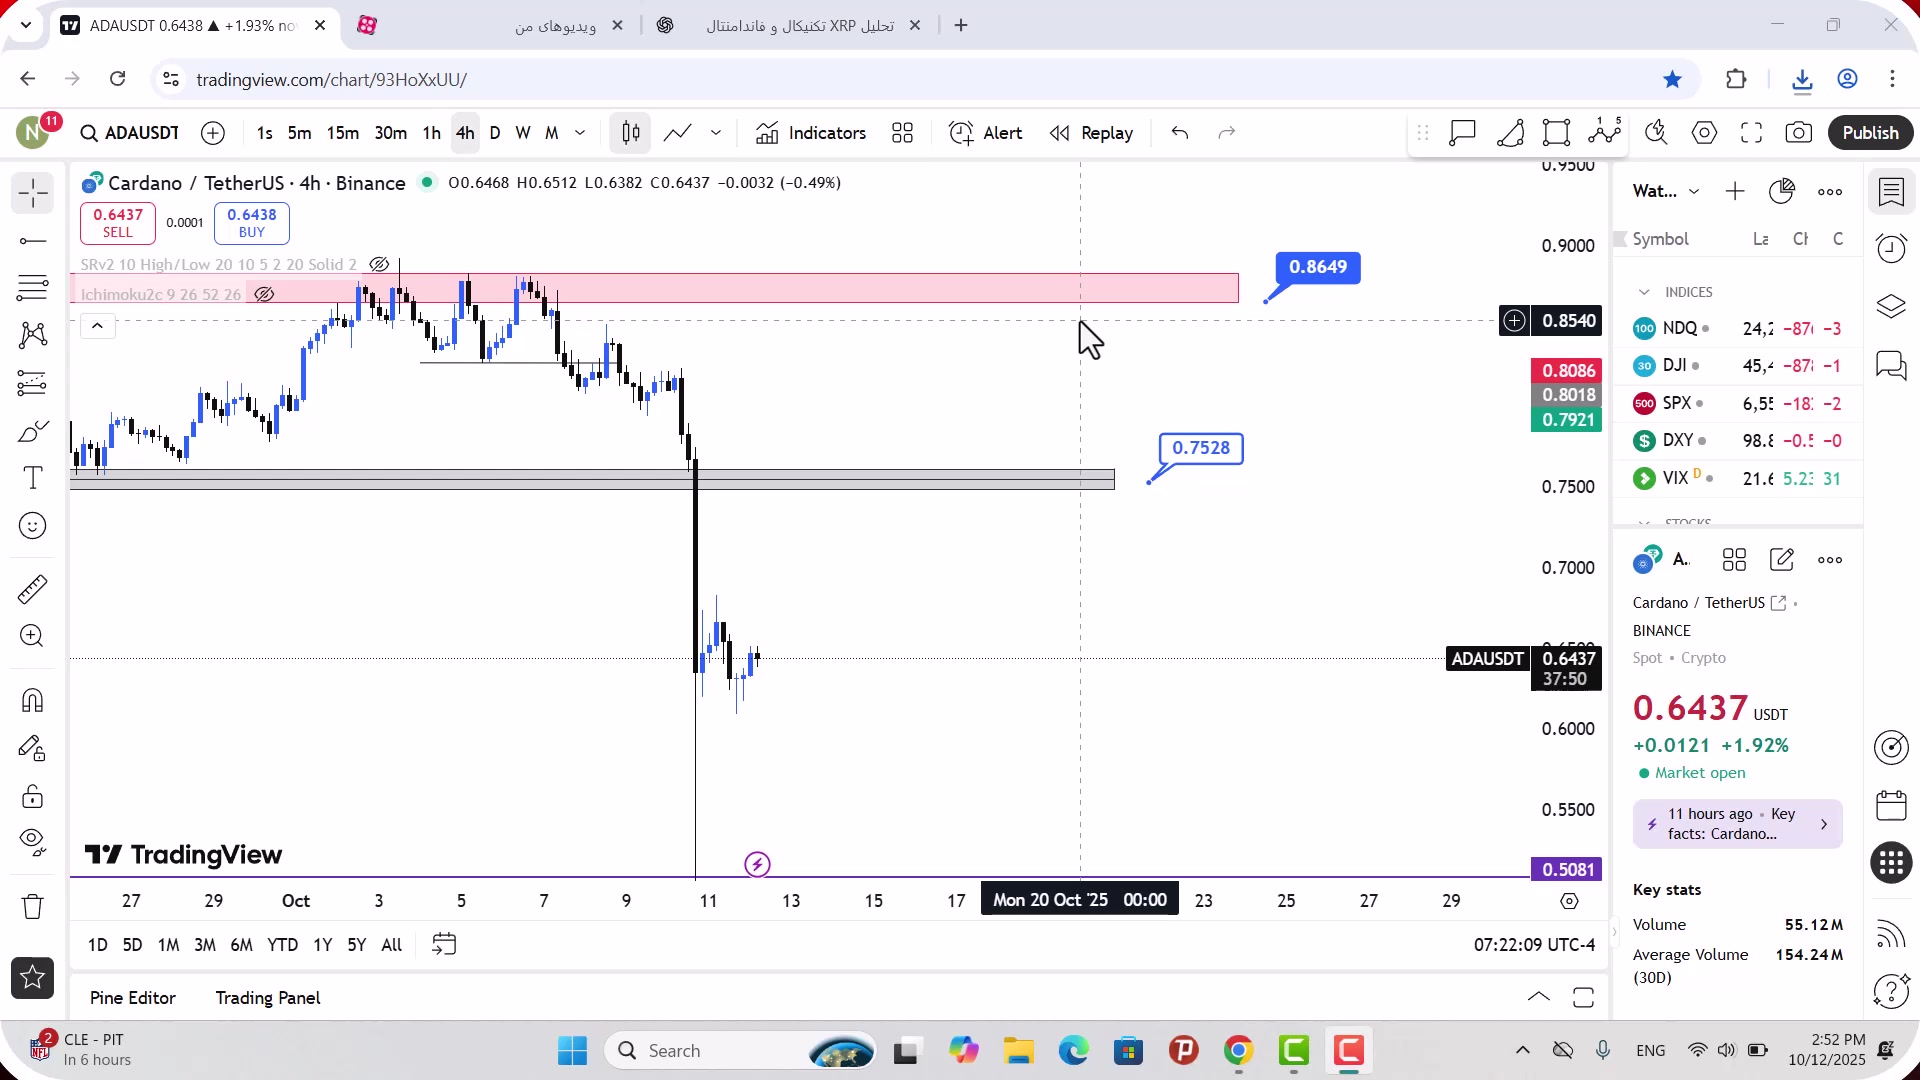
Task: Open the patterns drawing tool
Action: [x=32, y=335]
